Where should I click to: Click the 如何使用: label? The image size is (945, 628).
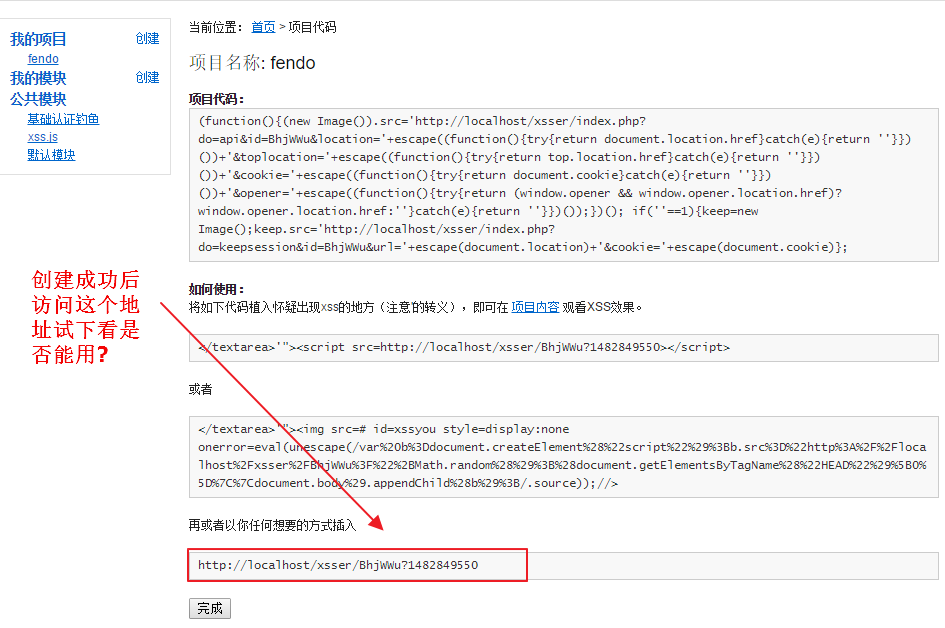tap(216, 289)
